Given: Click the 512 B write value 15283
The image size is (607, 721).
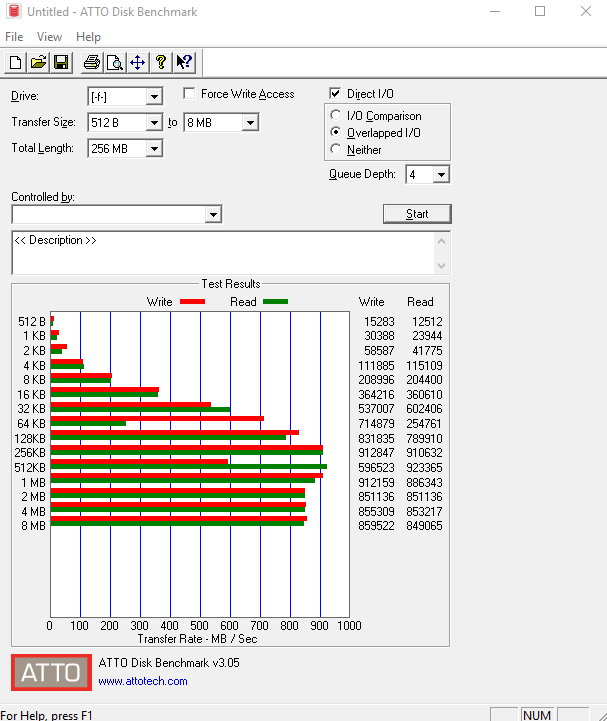Looking at the screenshot, I should [379, 321].
